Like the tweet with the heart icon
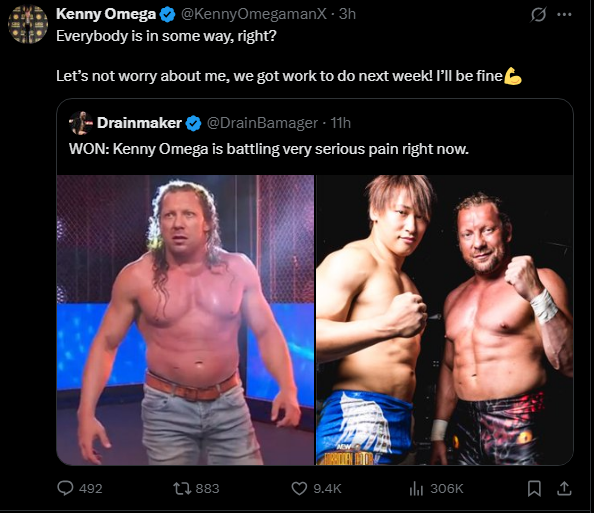This screenshot has height=513, width=594. point(299,488)
